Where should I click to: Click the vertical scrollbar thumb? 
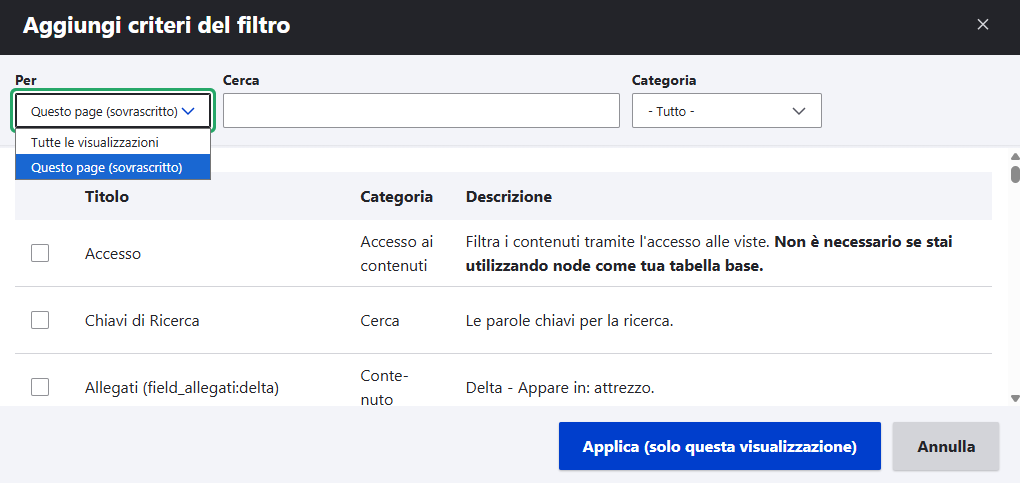click(x=1014, y=174)
